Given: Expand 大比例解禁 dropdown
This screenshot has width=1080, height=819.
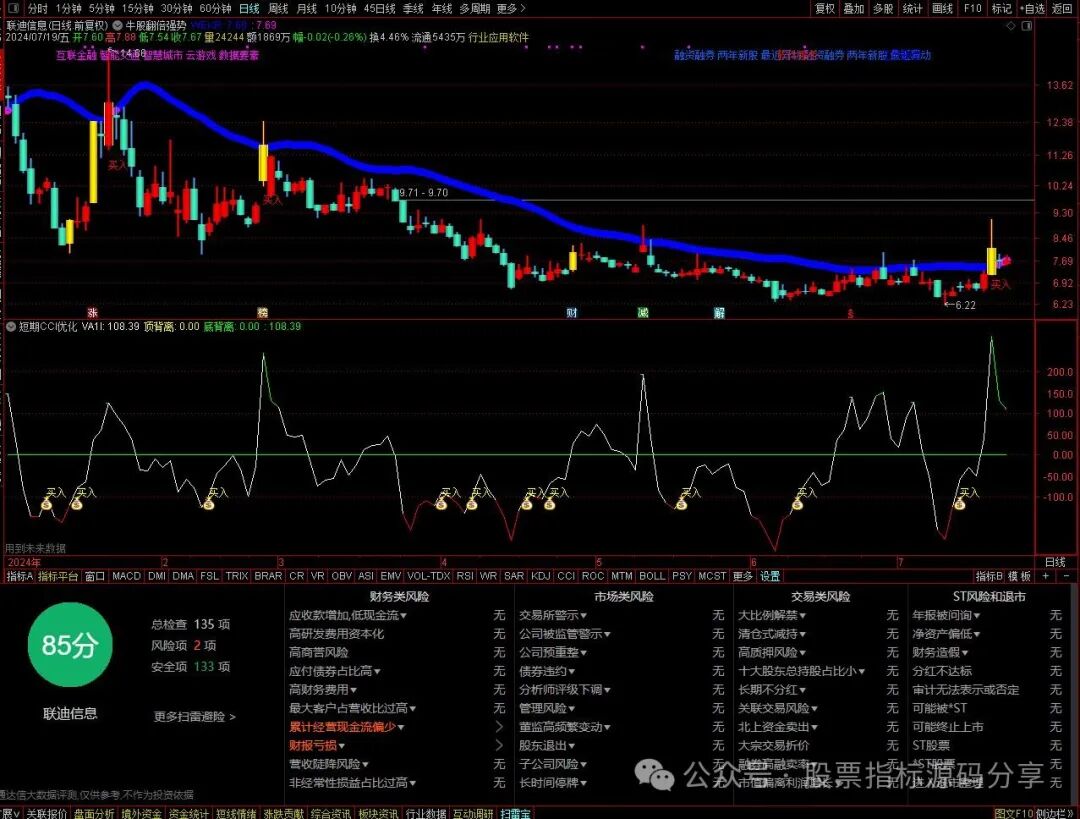Looking at the screenshot, I should (x=772, y=615).
